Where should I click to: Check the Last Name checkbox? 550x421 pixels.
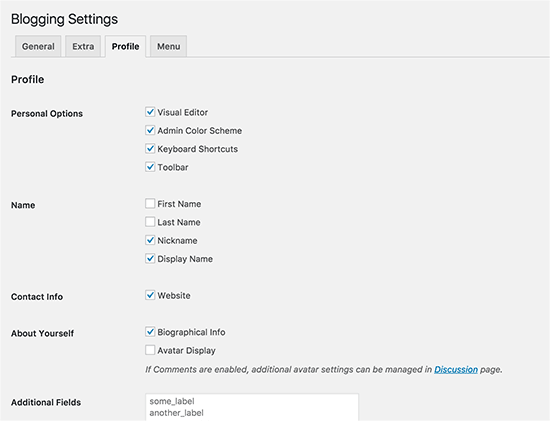[x=150, y=222]
